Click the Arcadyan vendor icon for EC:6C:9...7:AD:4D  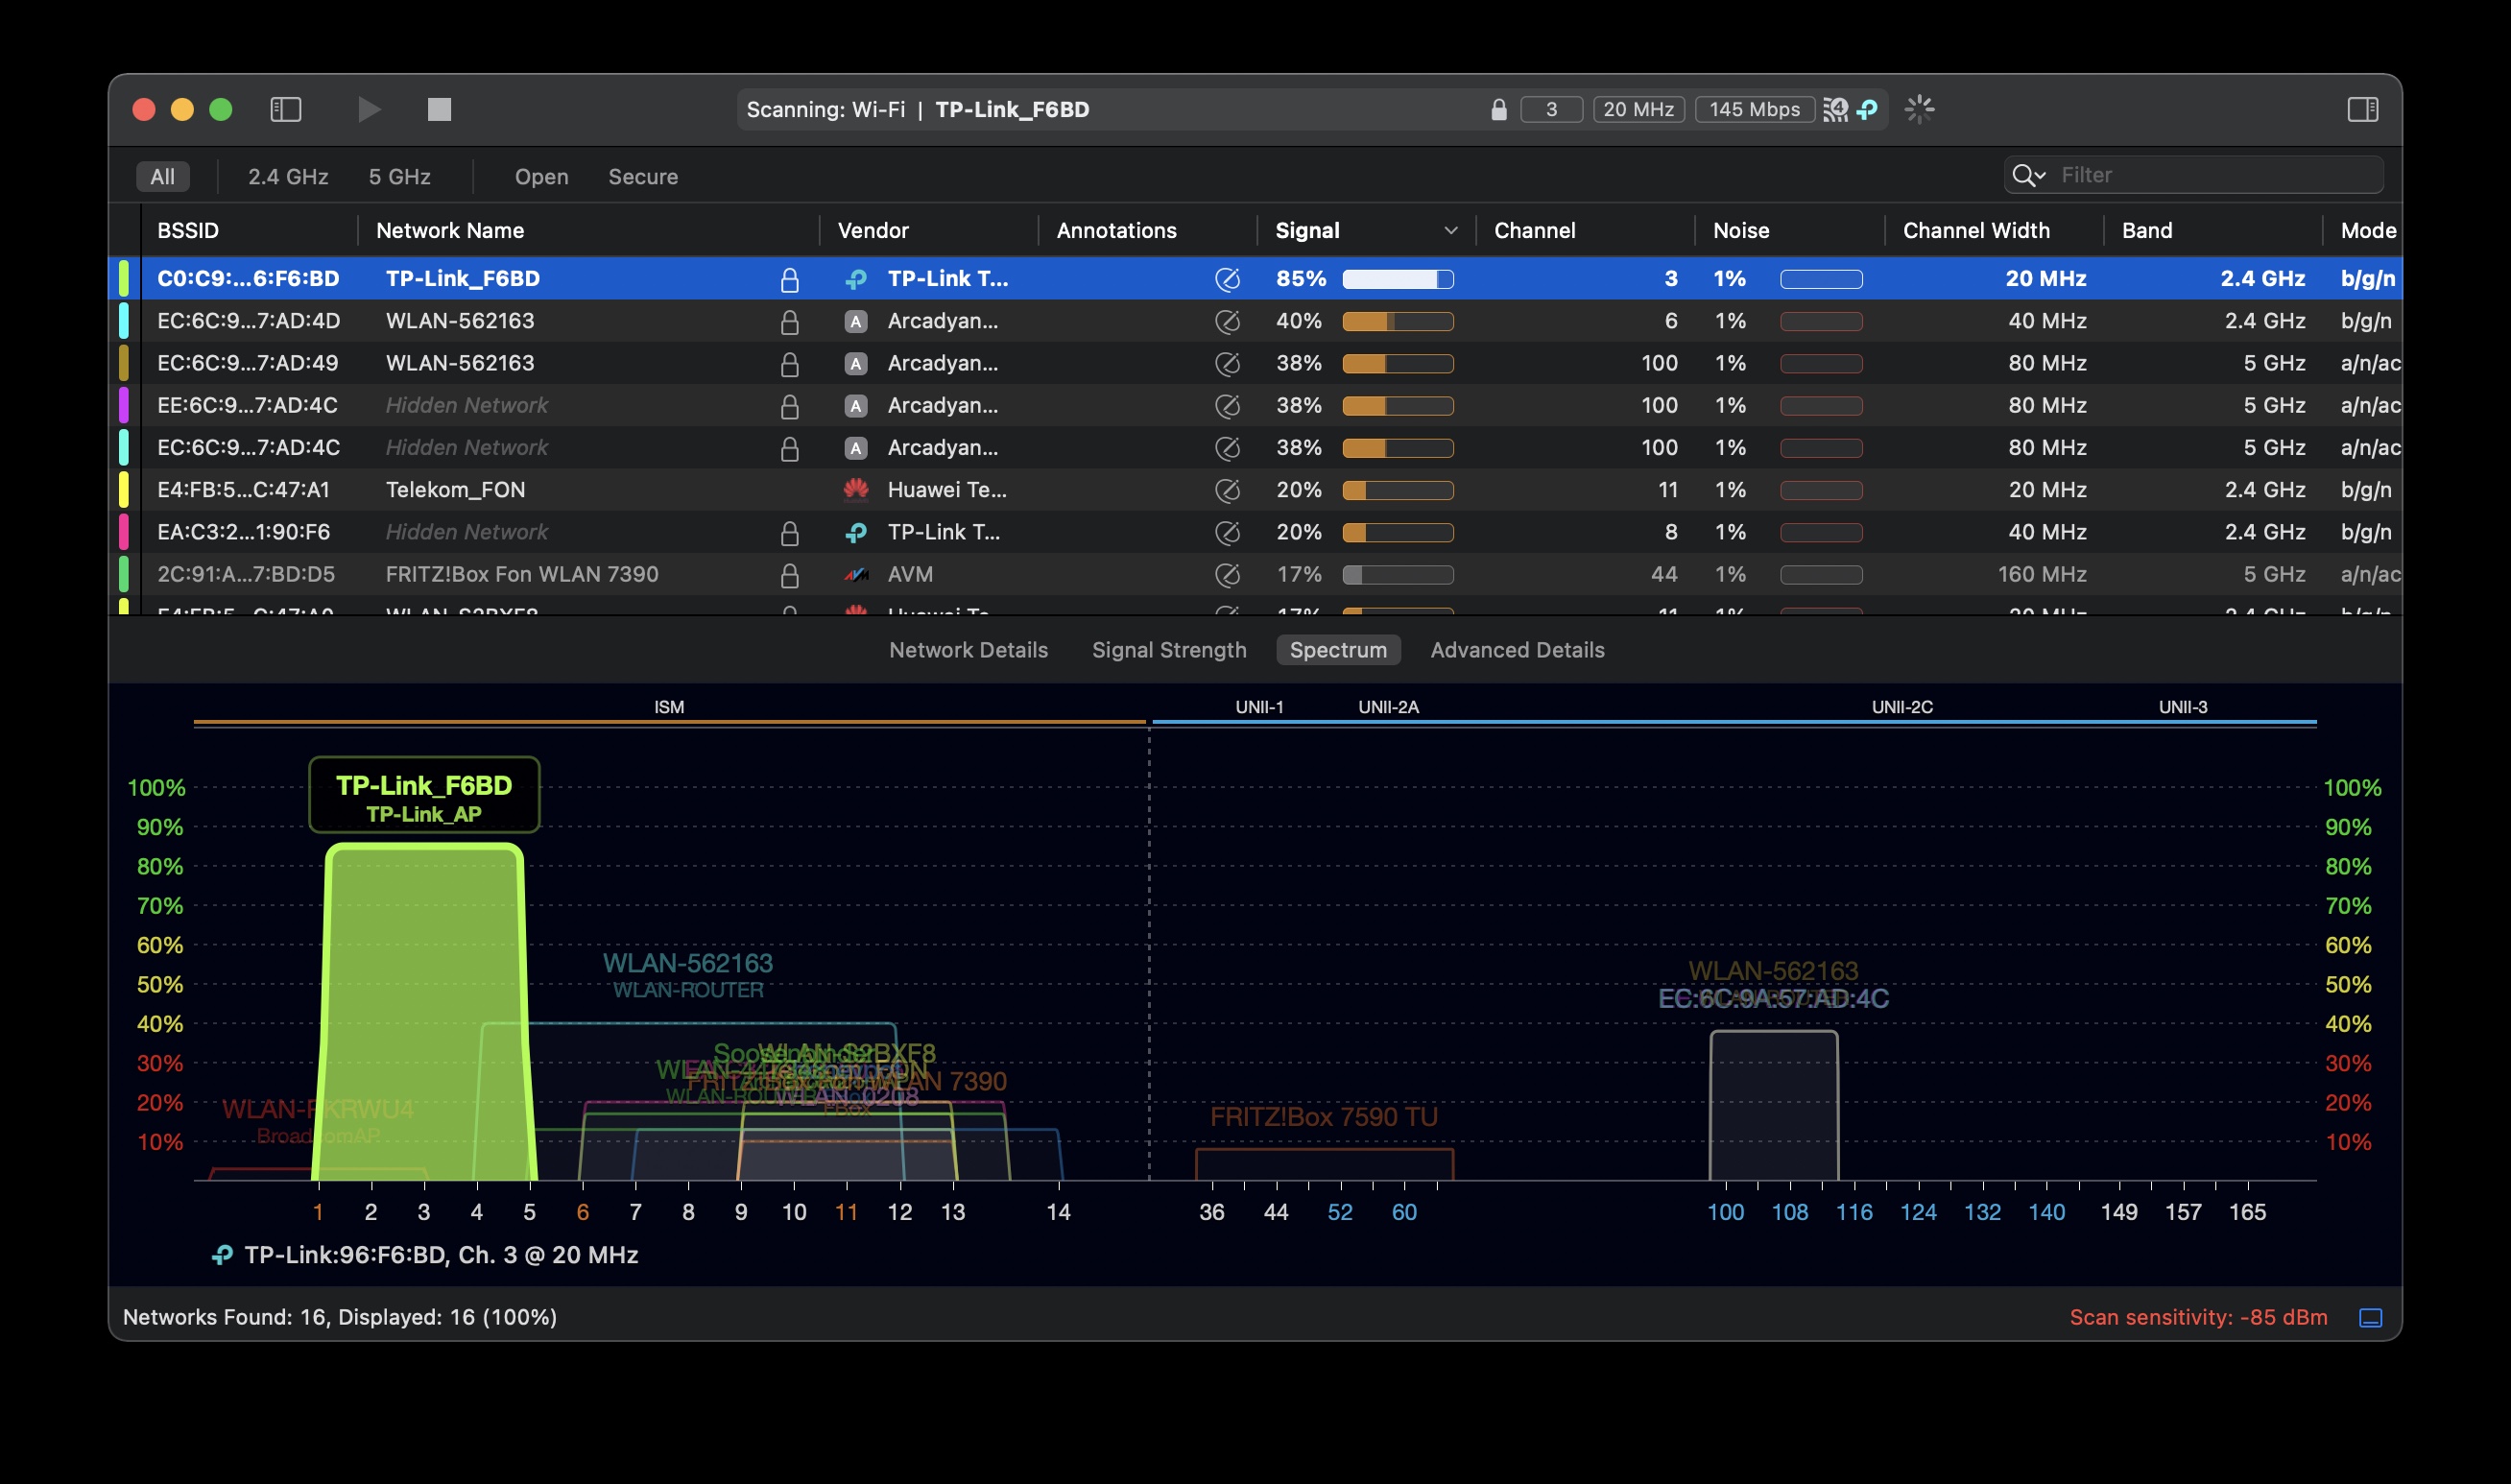tap(855, 321)
